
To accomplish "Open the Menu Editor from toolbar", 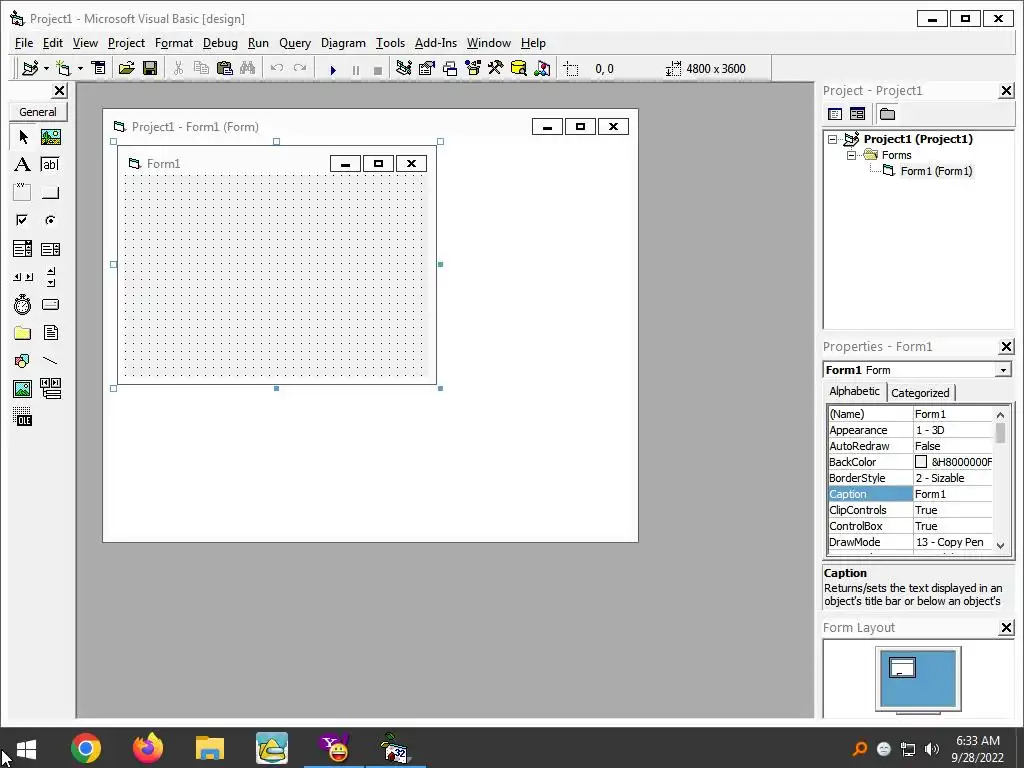I will (x=99, y=68).
